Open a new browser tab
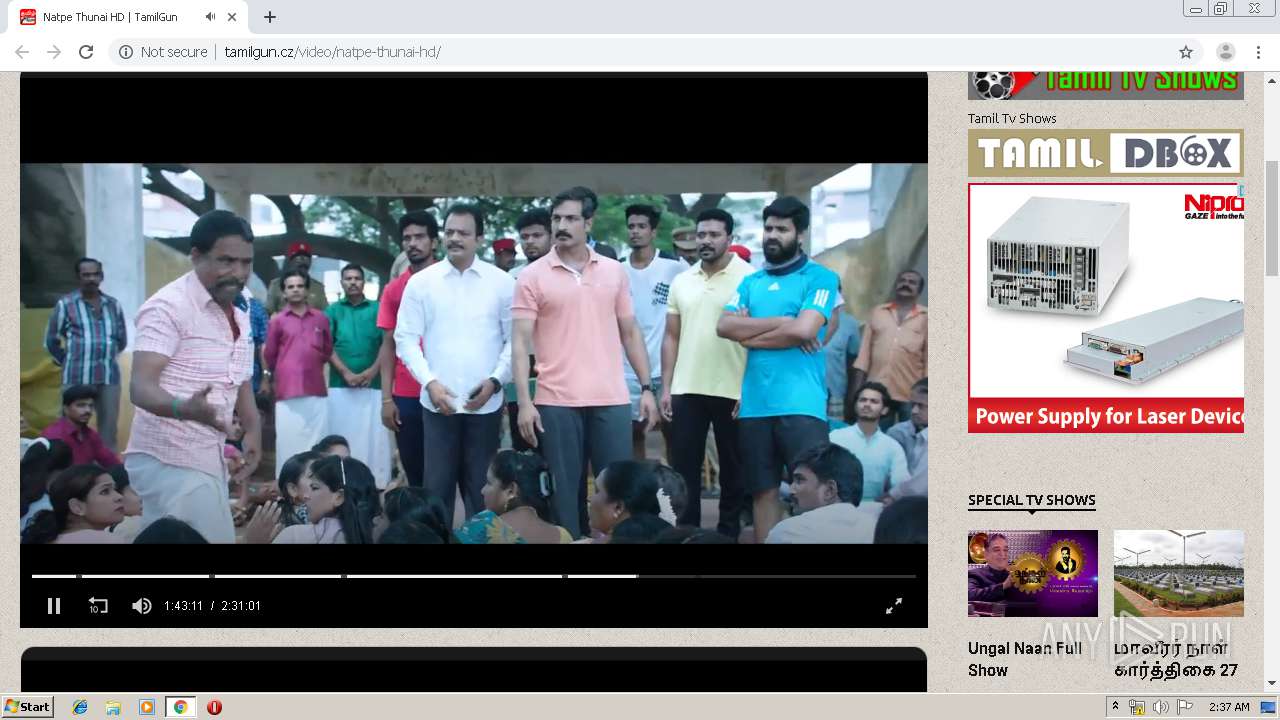Image resolution: width=1280 pixels, height=720 pixels. tap(270, 17)
